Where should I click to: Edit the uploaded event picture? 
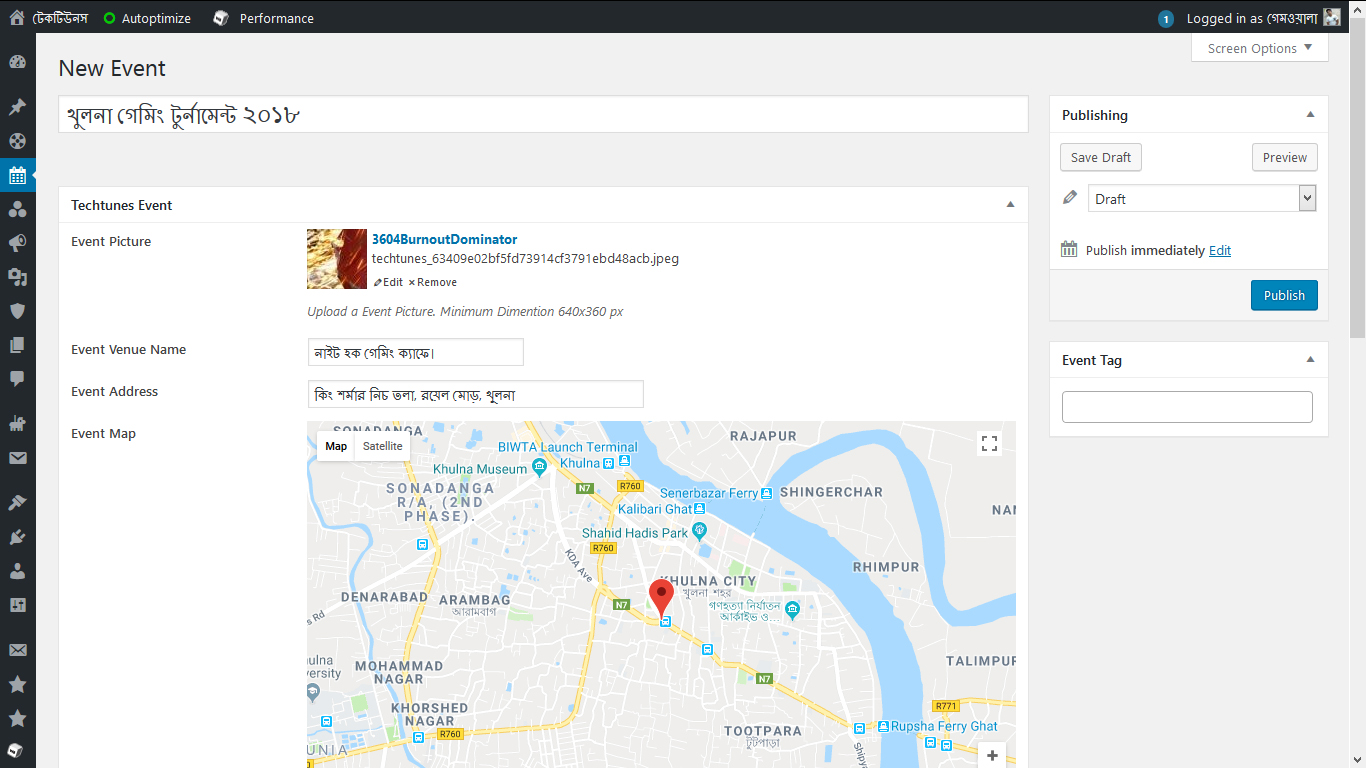(388, 282)
